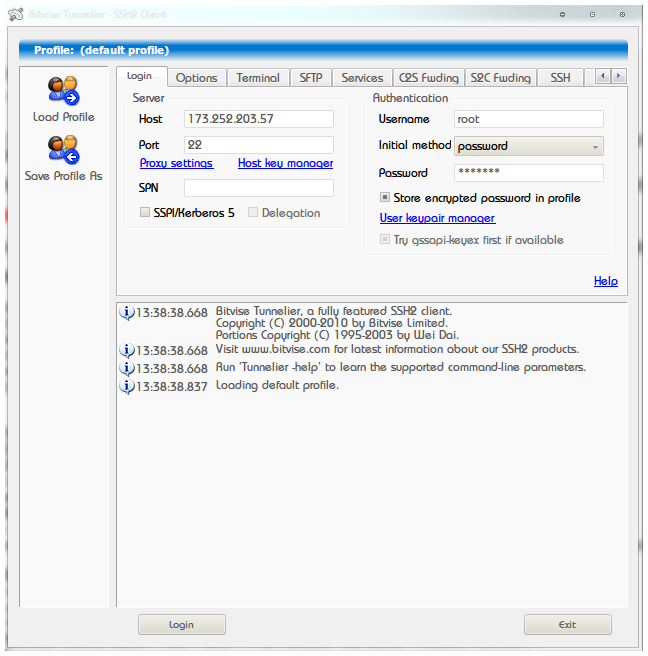
Task: Open the Options tab
Action: [x=197, y=78]
